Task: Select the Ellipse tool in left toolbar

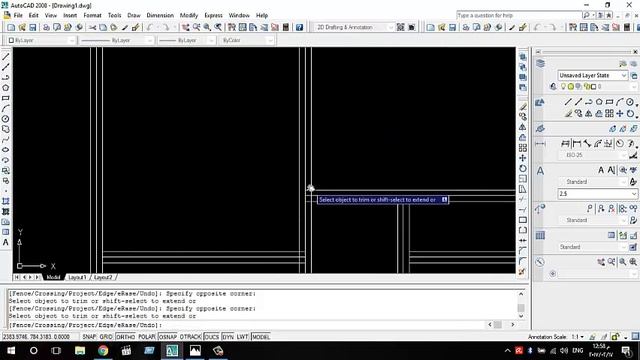Action: coord(6,150)
